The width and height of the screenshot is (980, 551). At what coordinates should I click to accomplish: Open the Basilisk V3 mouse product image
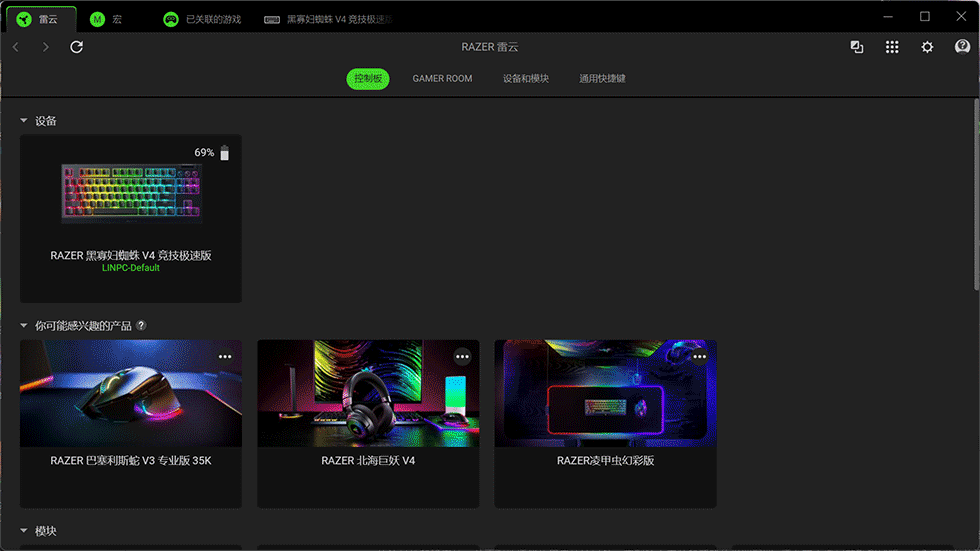(x=131, y=394)
